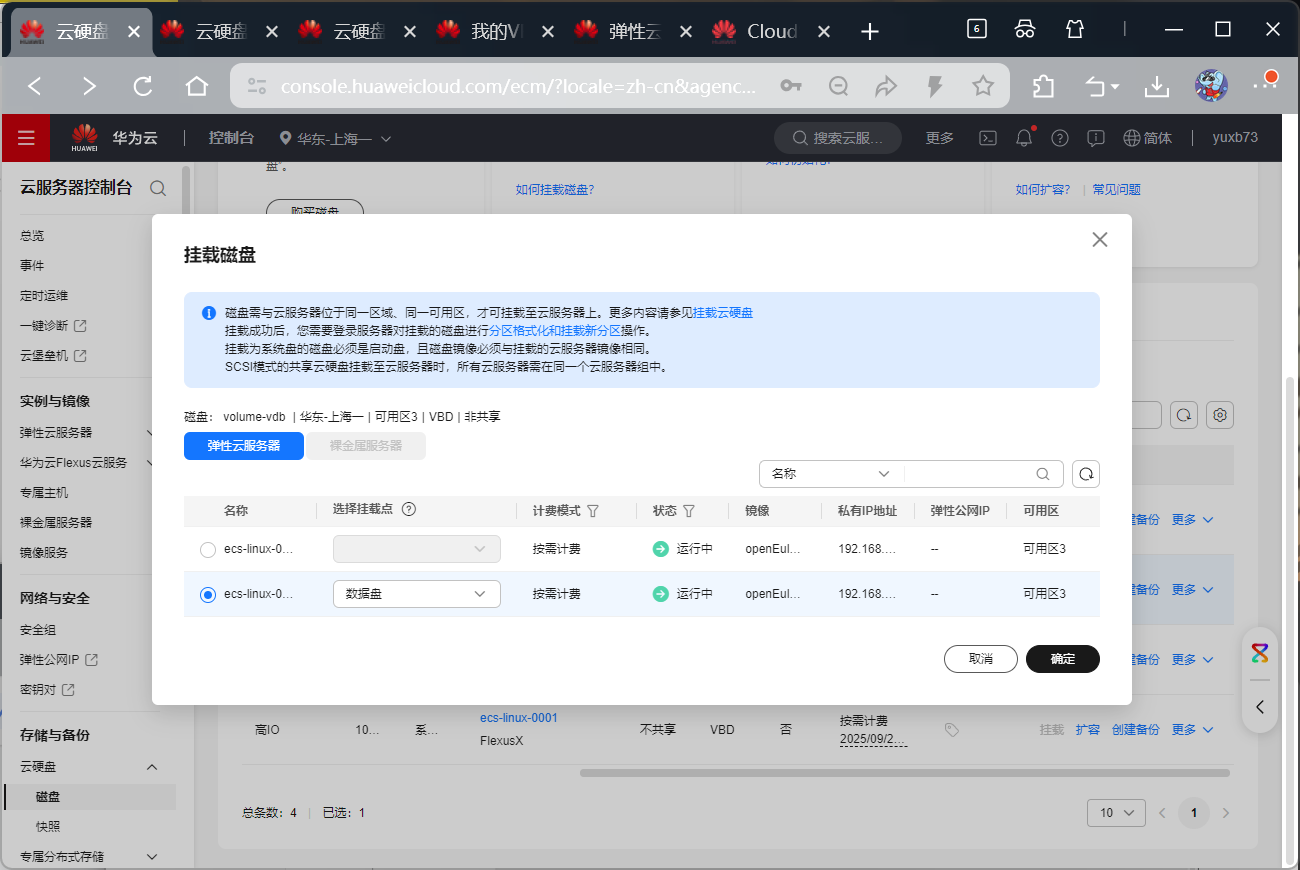Open the password key icon in address bar

(791, 86)
